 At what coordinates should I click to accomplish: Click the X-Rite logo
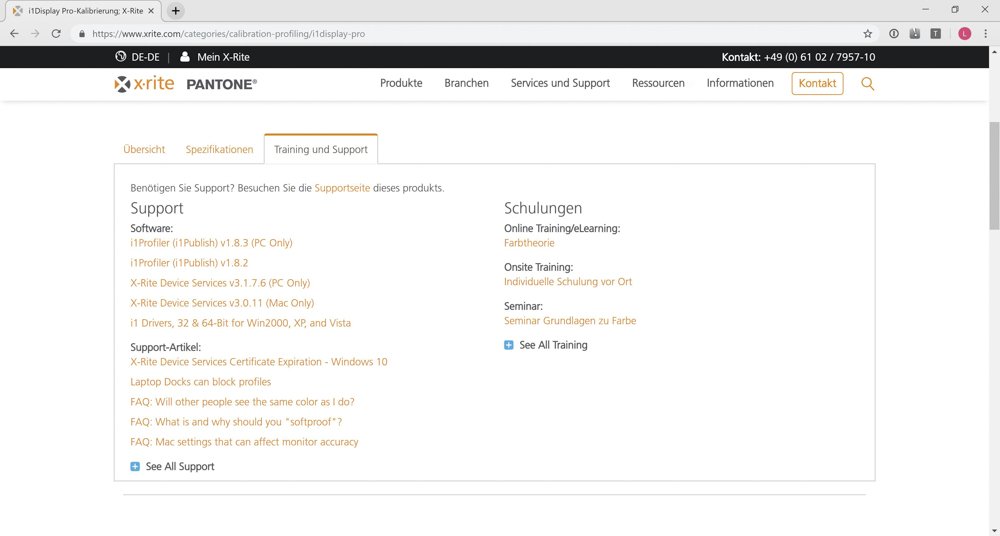coord(145,84)
